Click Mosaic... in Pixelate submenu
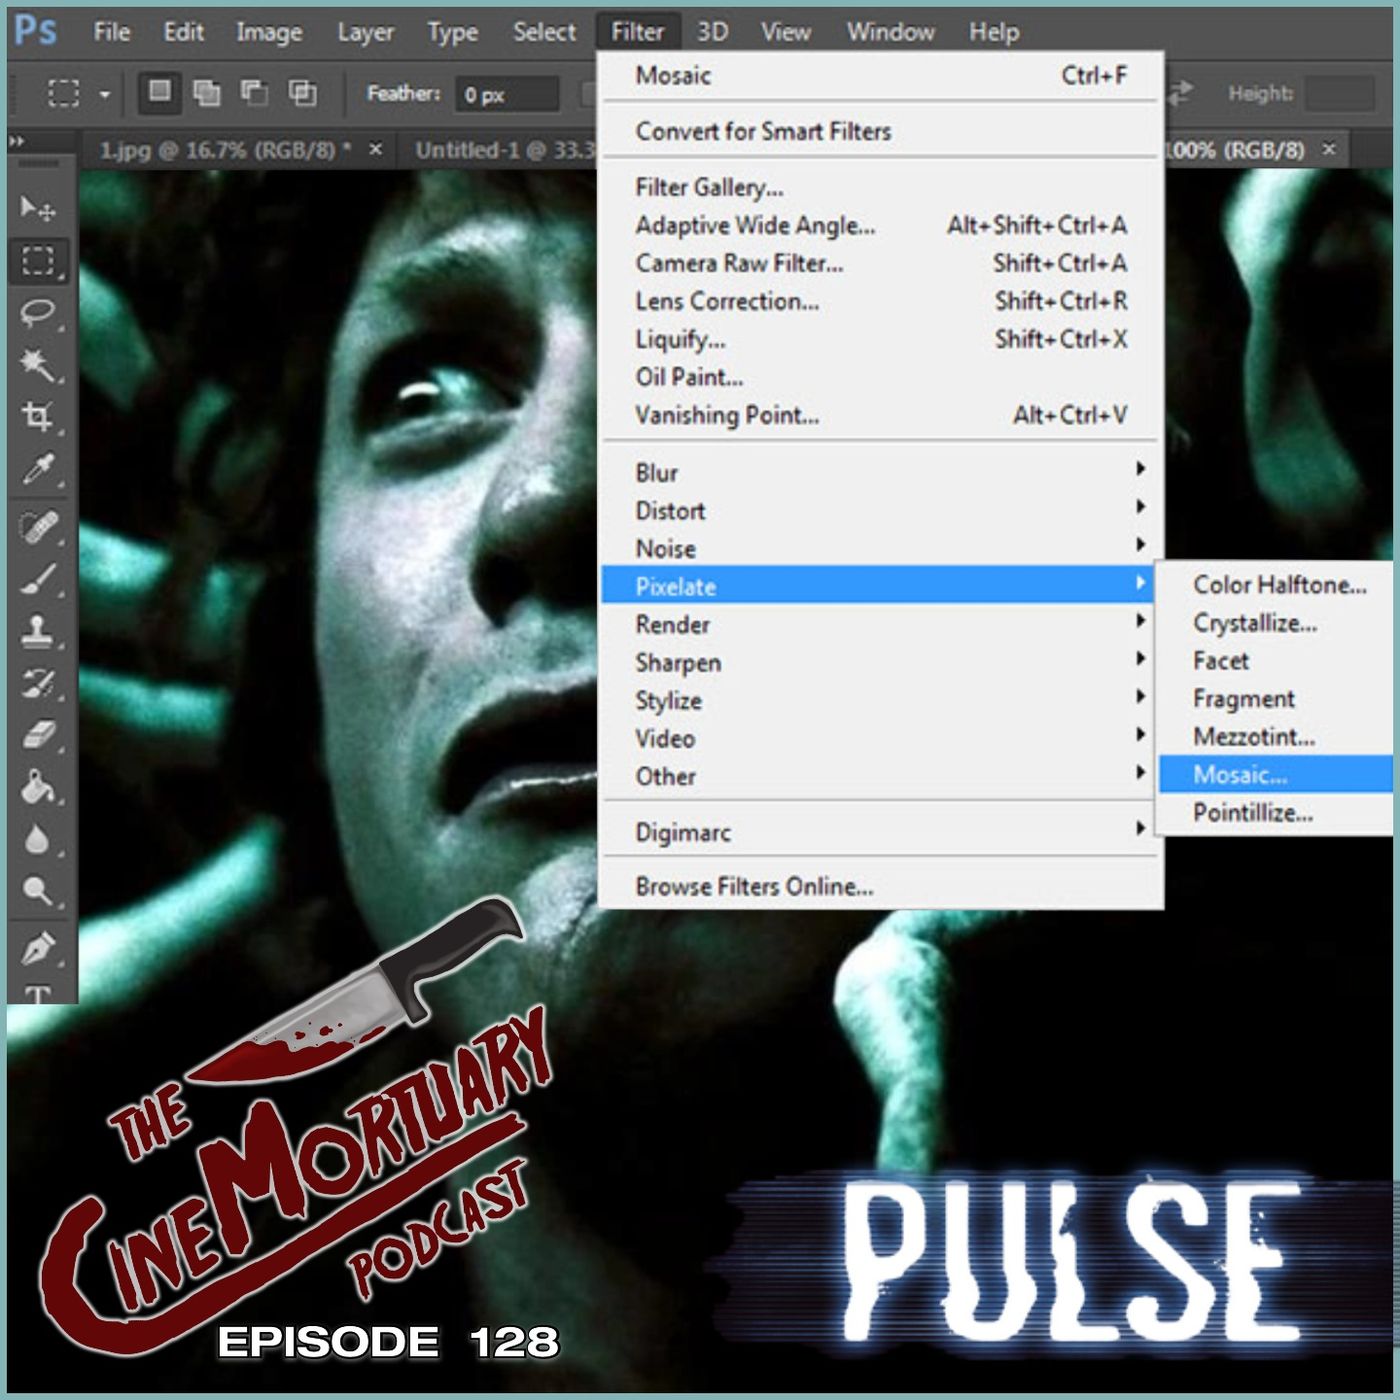This screenshot has width=1400, height=1400. [1240, 775]
